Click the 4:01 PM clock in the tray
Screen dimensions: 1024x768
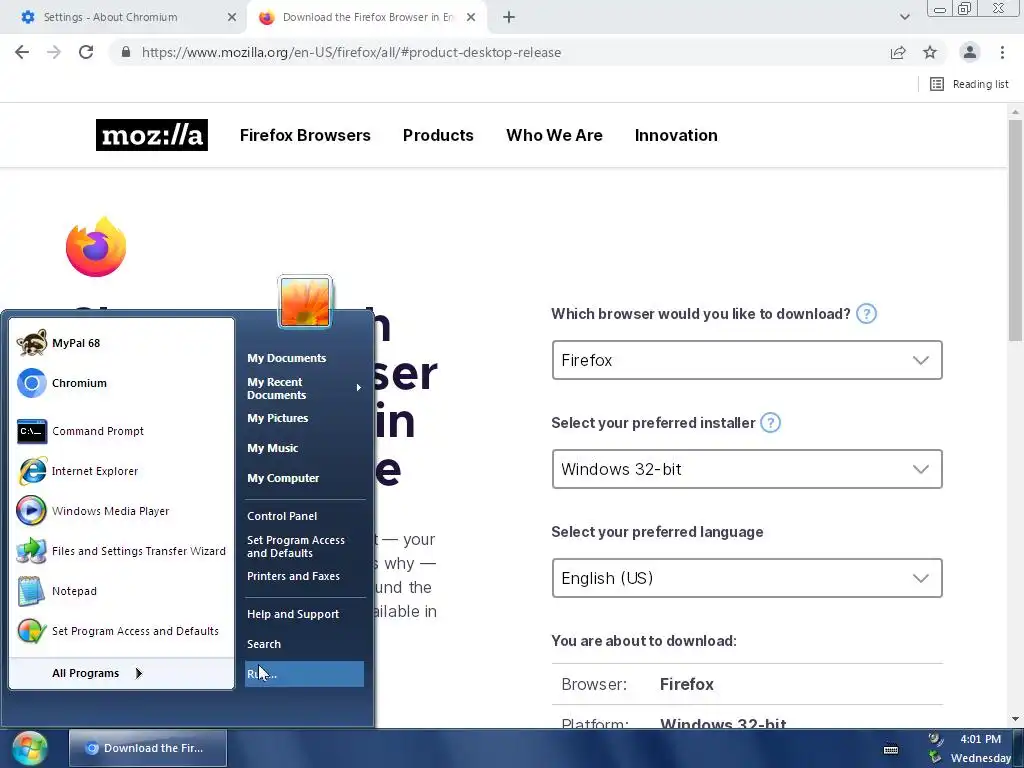tap(980, 739)
